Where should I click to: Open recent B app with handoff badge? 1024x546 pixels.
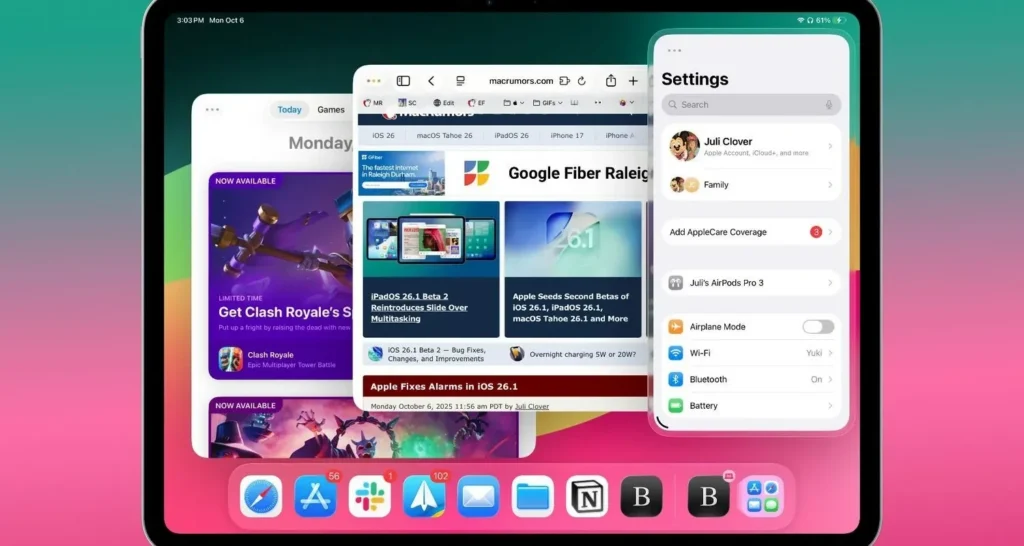pos(709,496)
